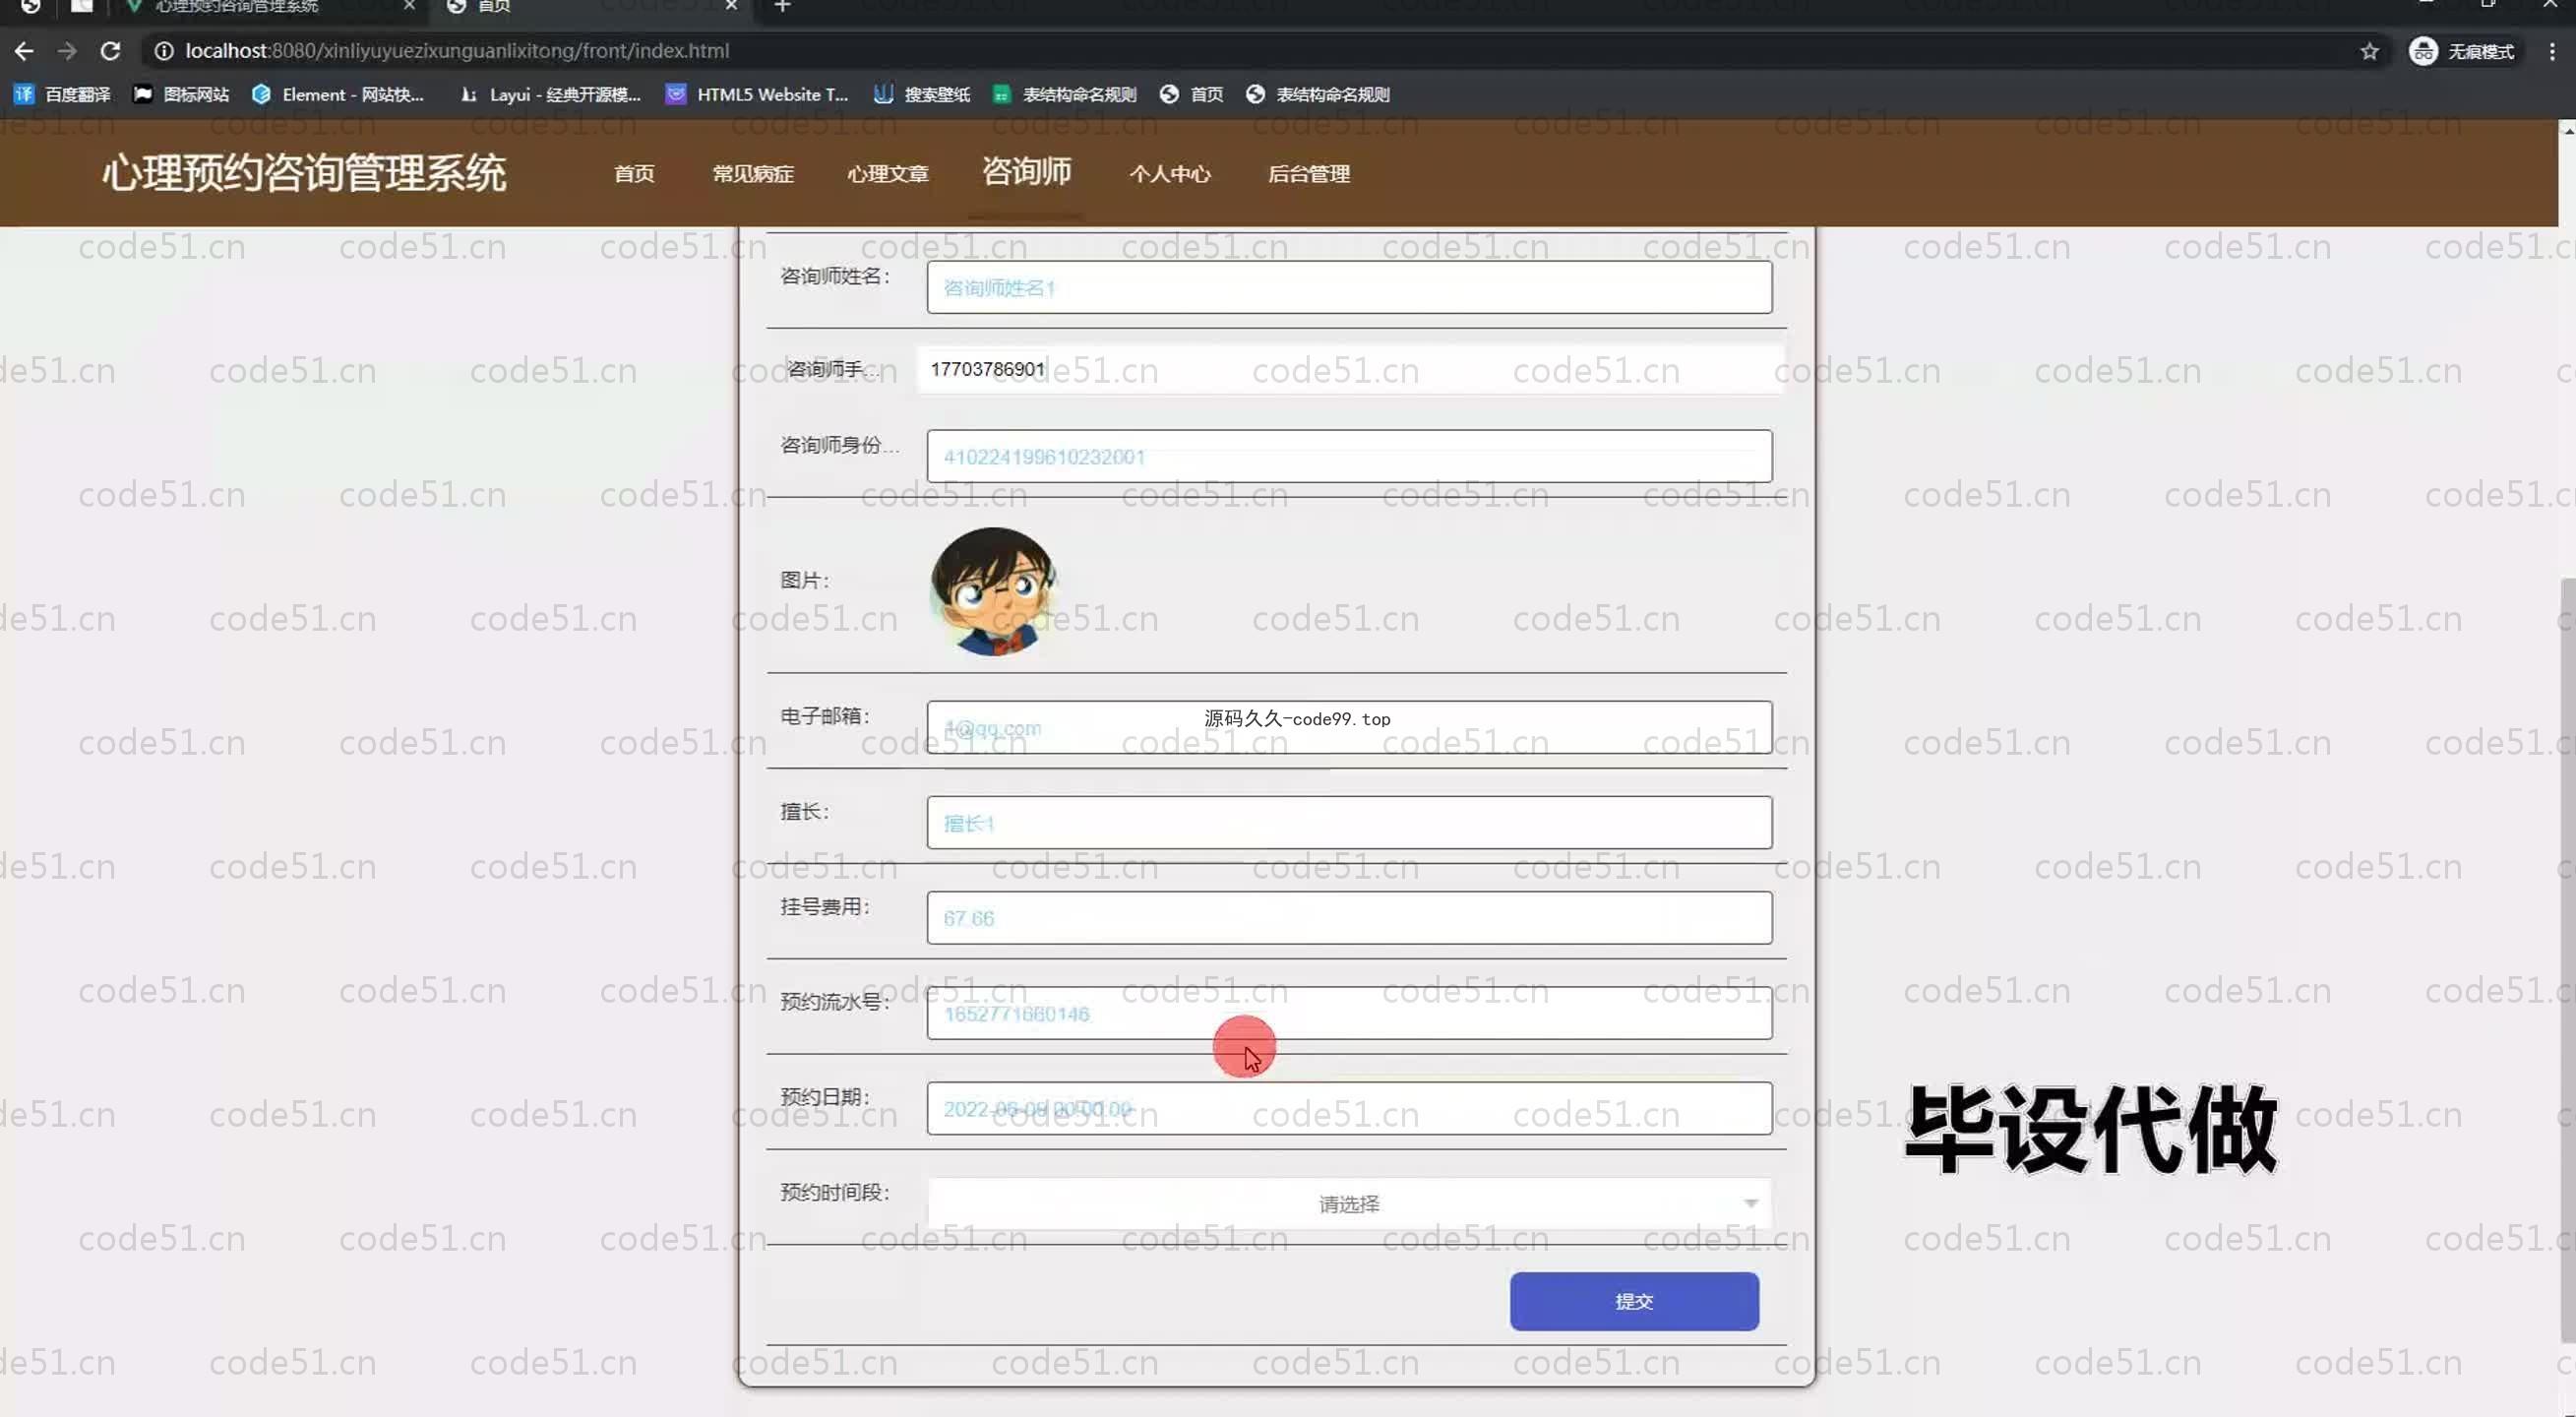Open the Element bookmark
The image size is (2576, 1417).
point(339,94)
